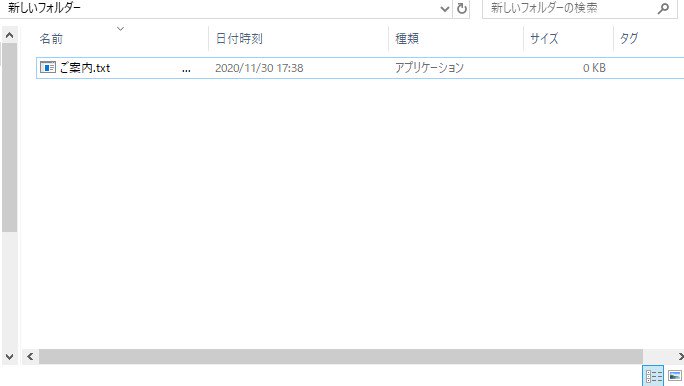Click the magnifier search icon

point(663,8)
